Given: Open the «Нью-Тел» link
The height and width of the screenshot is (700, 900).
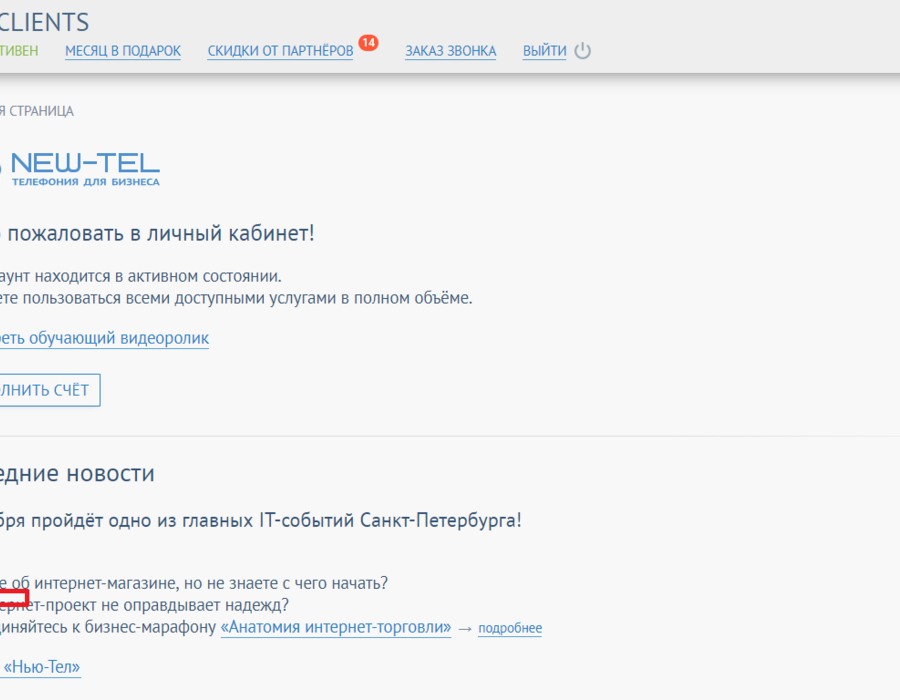Looking at the screenshot, I should [x=41, y=667].
